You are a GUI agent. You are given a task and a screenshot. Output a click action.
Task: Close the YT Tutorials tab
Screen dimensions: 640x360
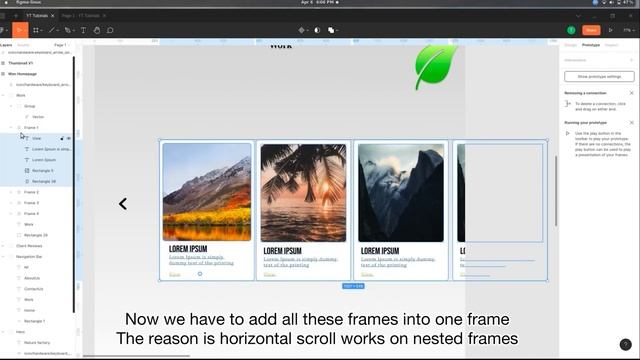[x=53, y=16]
